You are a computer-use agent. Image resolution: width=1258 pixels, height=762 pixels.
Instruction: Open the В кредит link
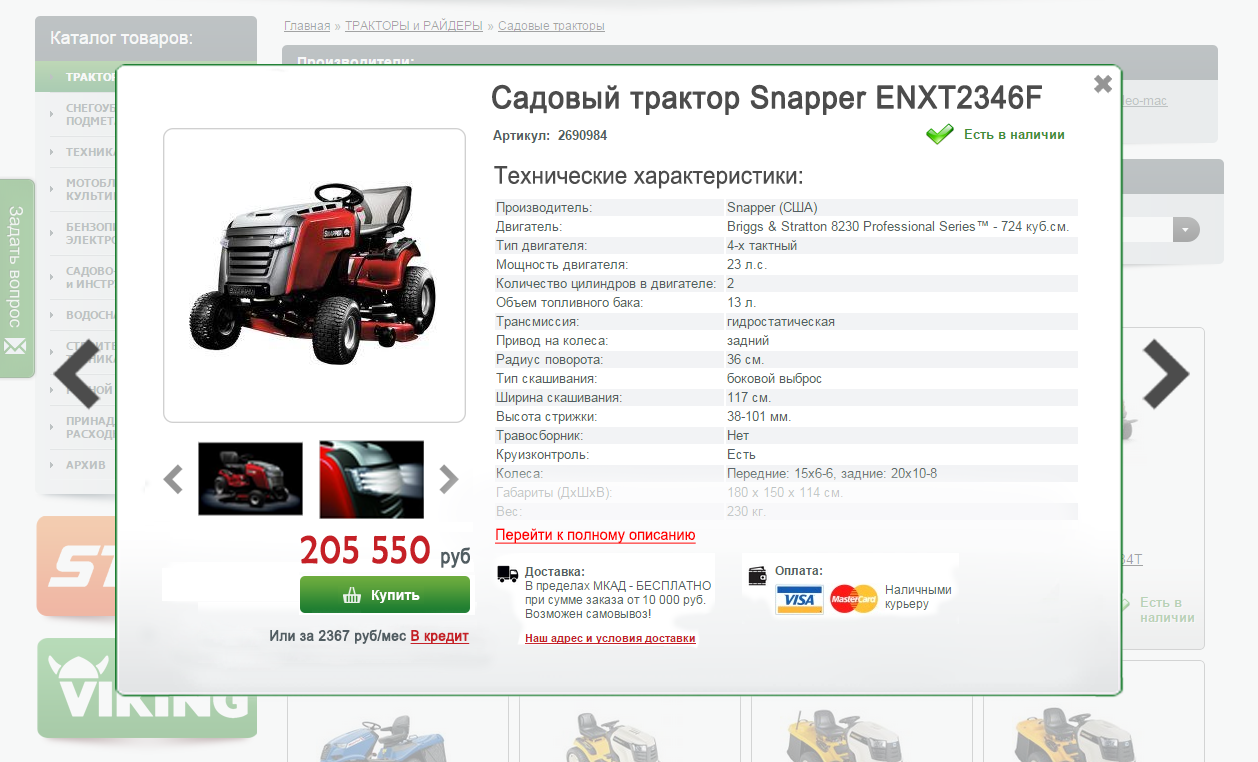tap(439, 636)
